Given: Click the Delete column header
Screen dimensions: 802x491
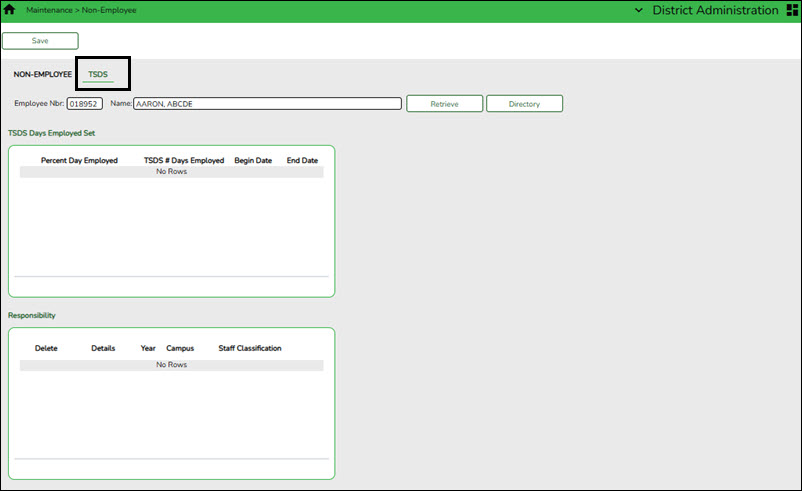Looking at the screenshot, I should point(46,349).
